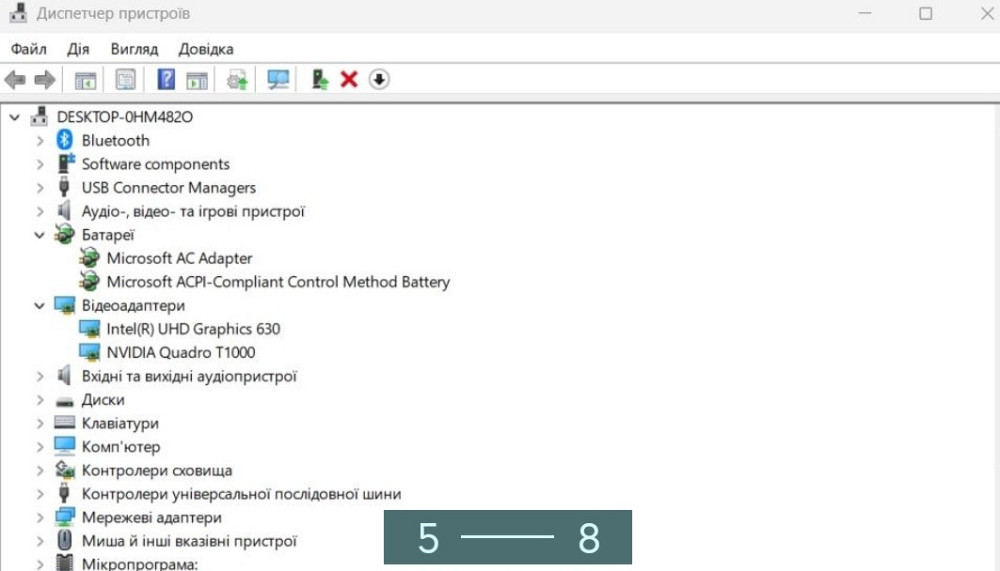The width and height of the screenshot is (1000, 571).
Task: Select the Bluetooth label
Action: [x=115, y=140]
